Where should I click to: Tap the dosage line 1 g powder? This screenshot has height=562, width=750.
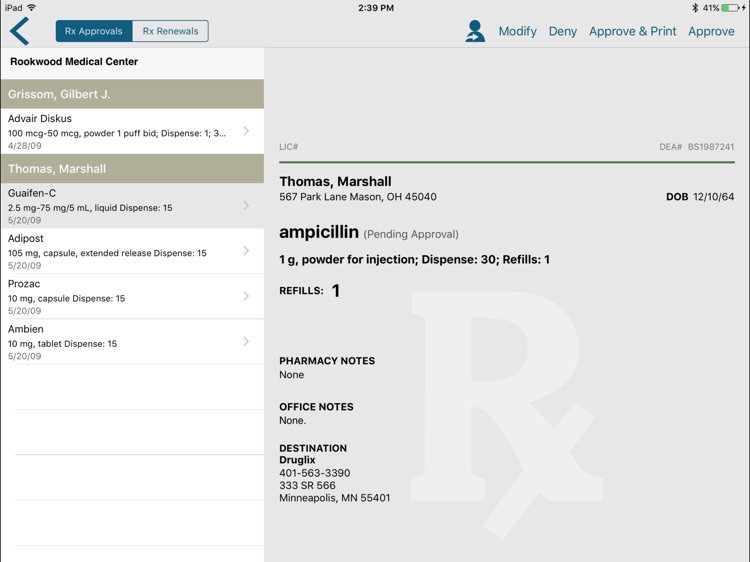414,259
